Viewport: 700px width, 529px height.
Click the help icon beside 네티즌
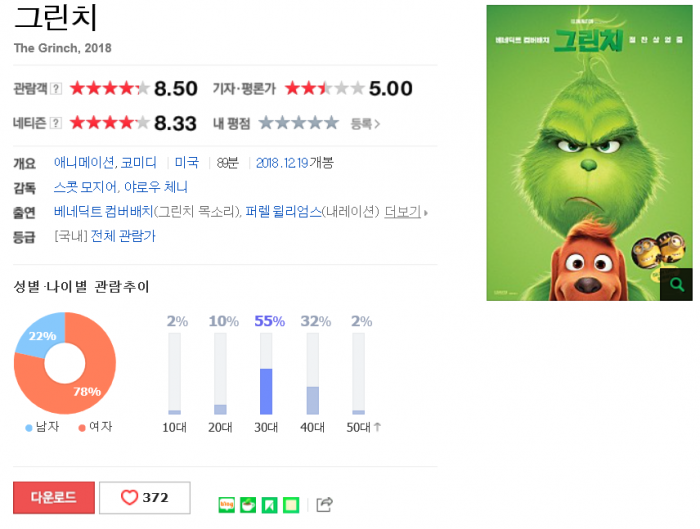pyautogui.click(x=56, y=123)
